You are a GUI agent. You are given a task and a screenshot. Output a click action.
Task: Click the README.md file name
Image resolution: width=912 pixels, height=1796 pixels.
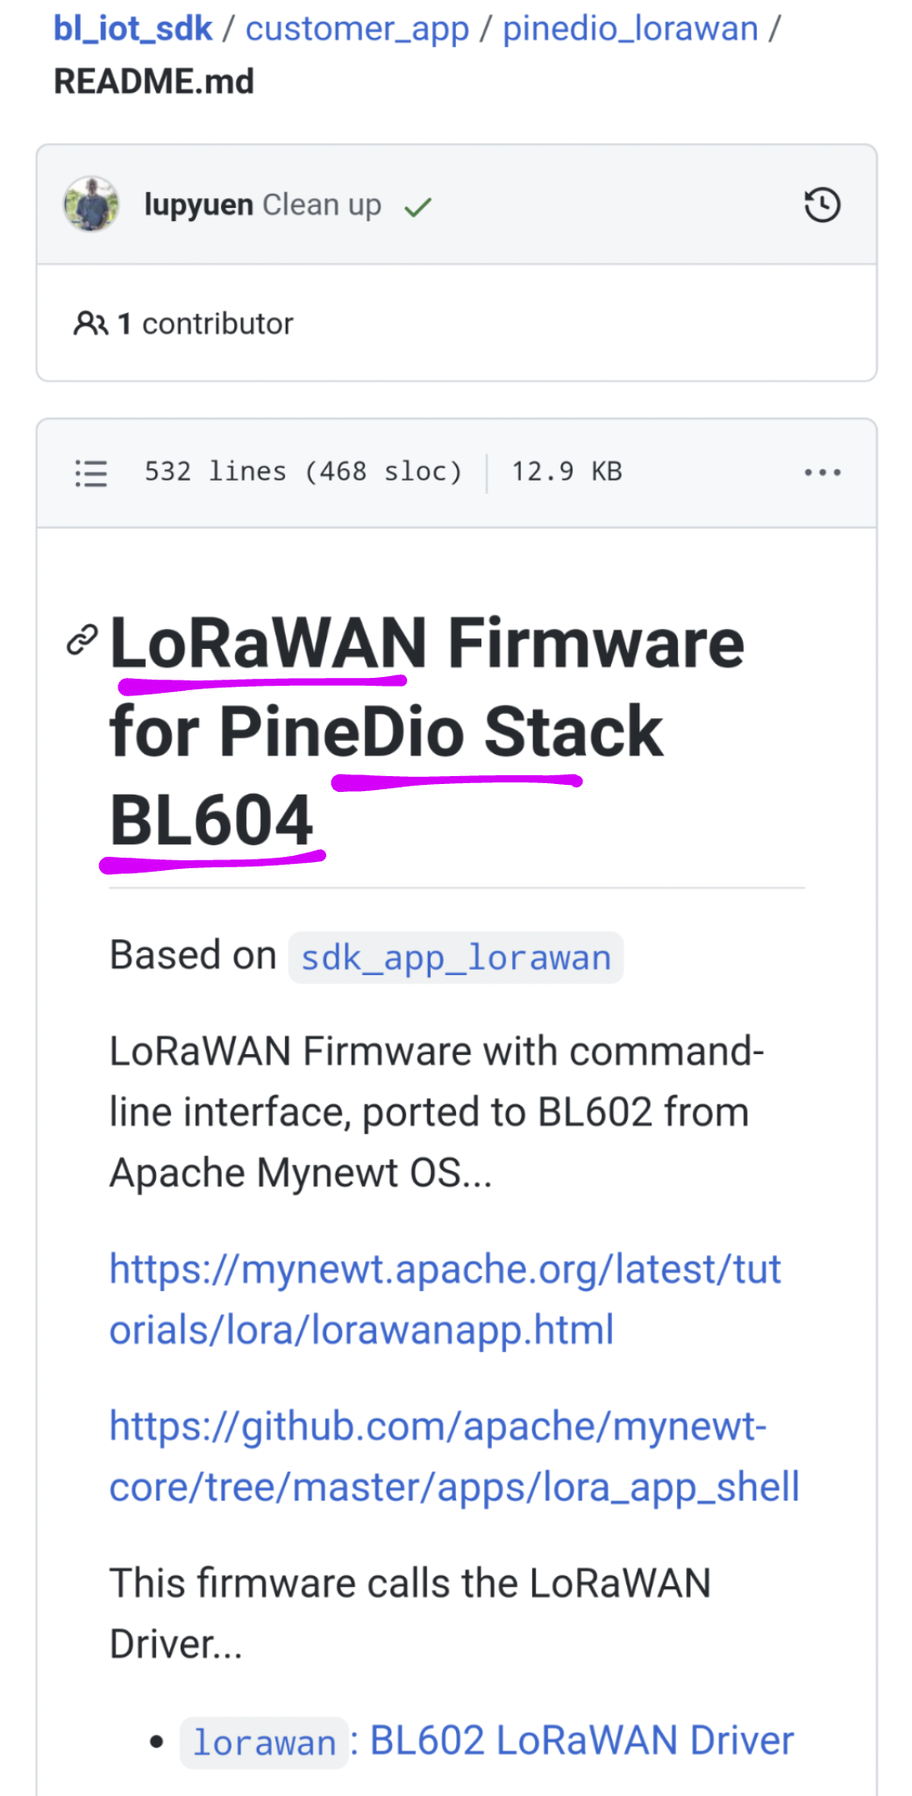(154, 82)
